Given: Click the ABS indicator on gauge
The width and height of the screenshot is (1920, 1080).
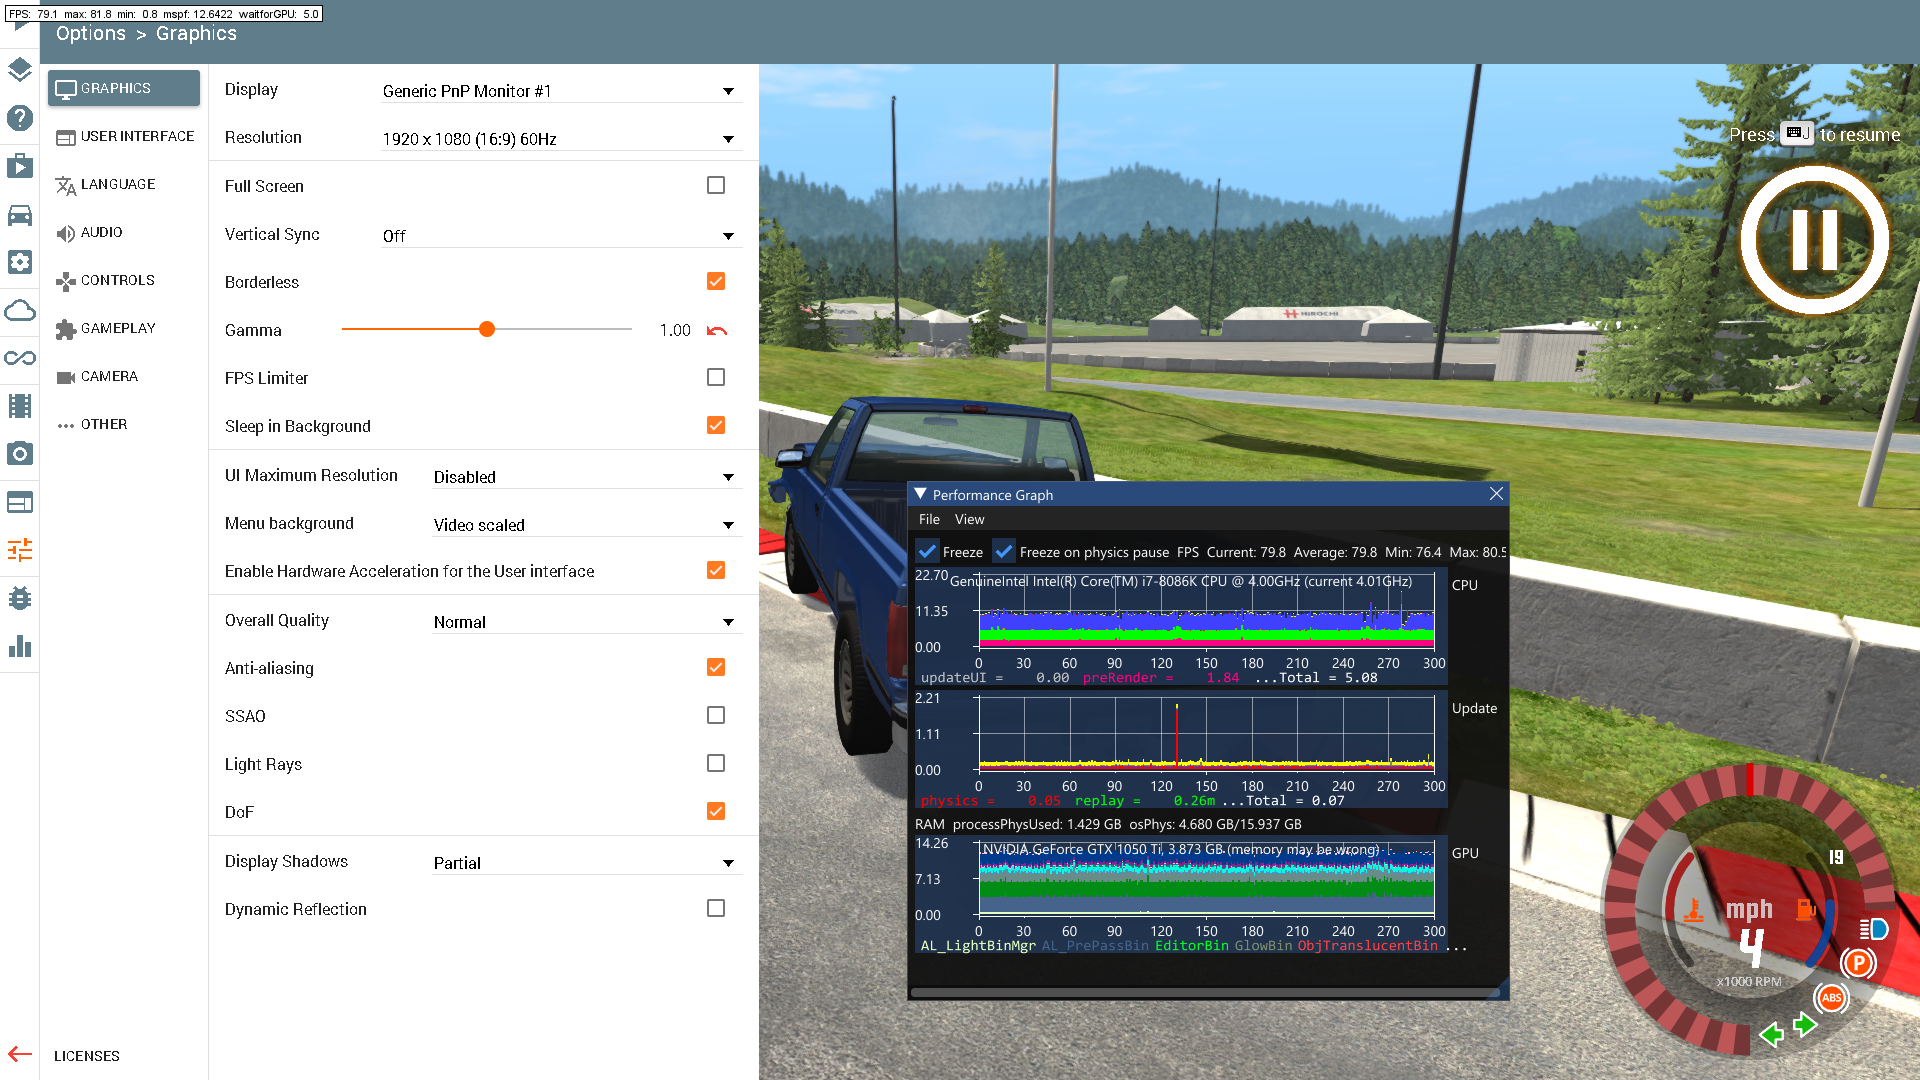Looking at the screenshot, I should (1832, 997).
